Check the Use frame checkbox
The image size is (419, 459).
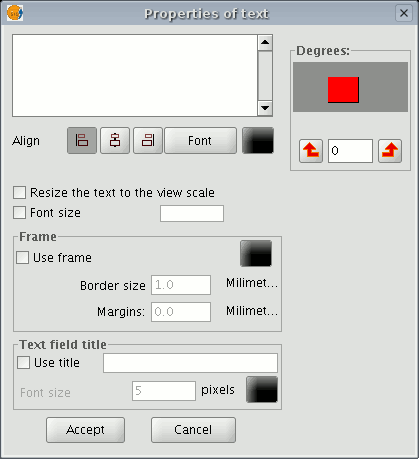[22, 258]
